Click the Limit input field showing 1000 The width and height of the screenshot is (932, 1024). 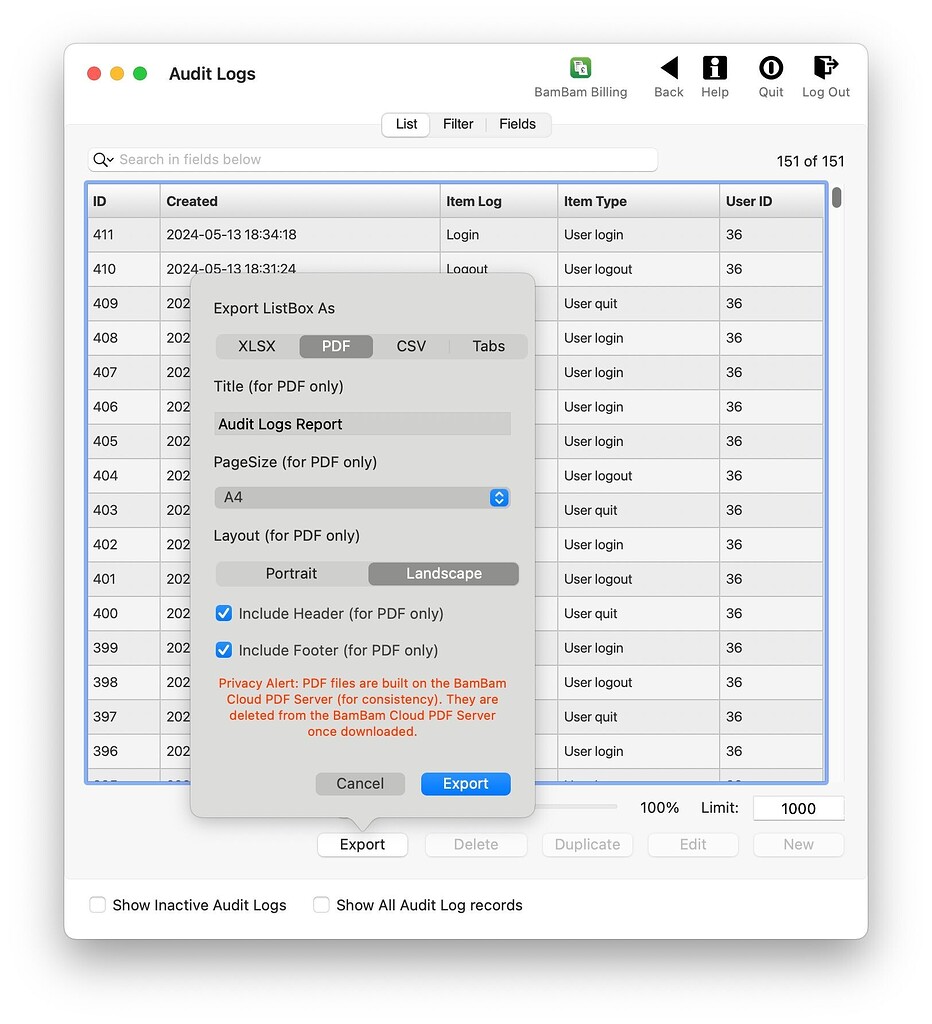coord(798,807)
